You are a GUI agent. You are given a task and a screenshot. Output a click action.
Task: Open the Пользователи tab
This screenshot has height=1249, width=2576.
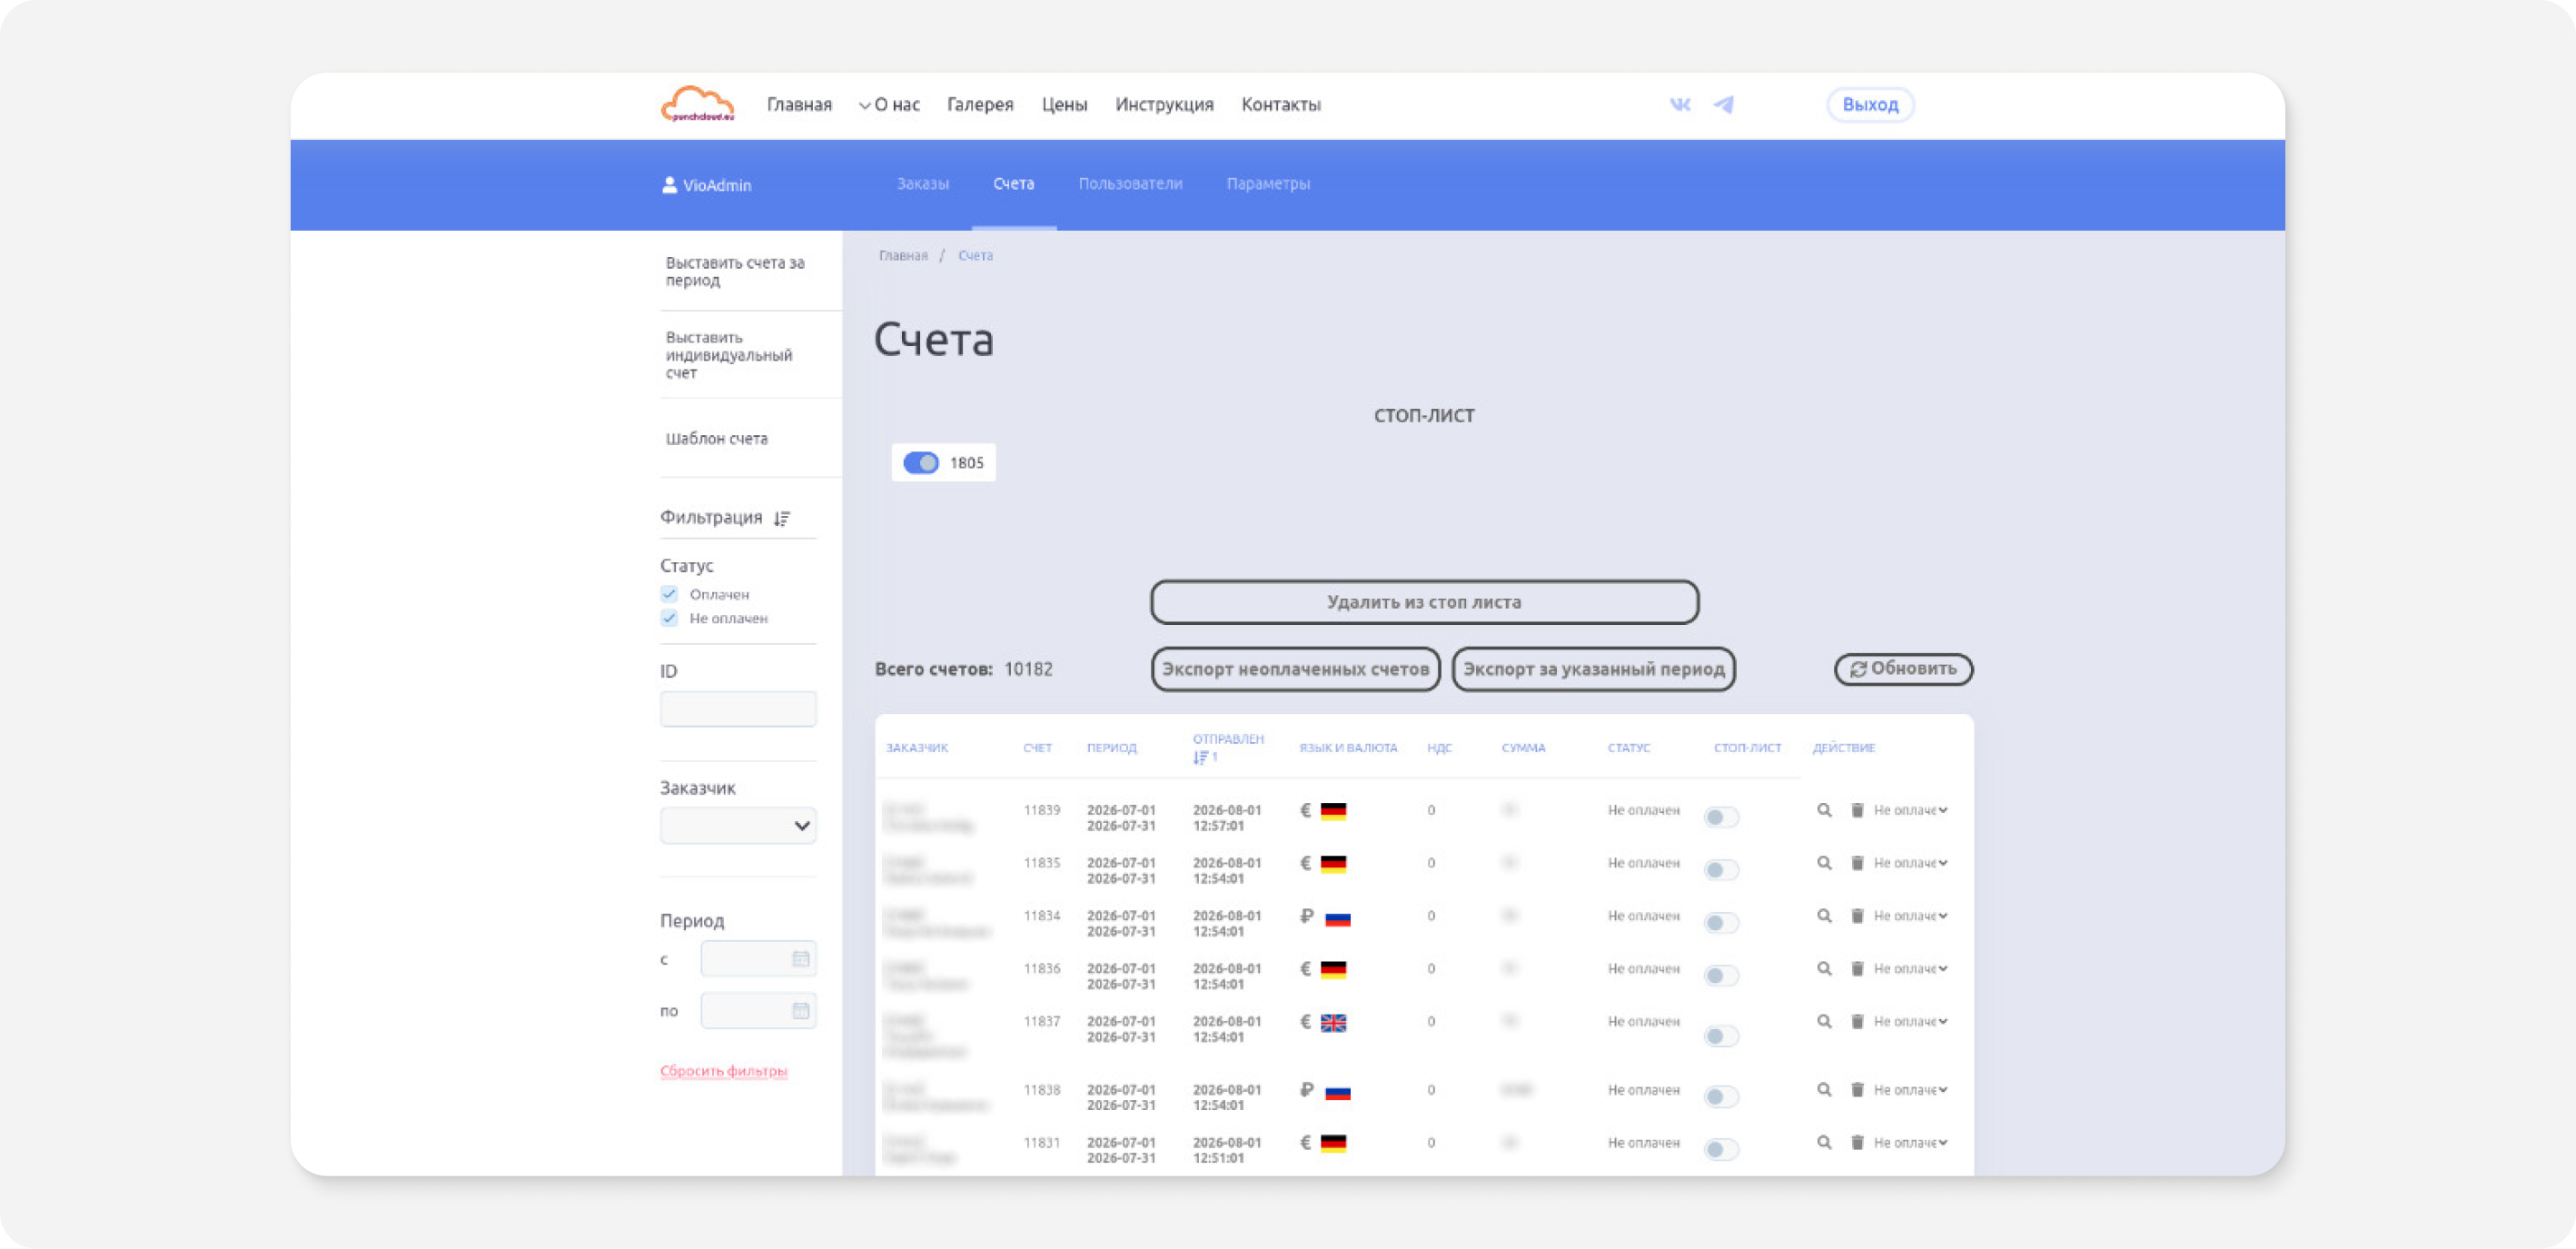1130,184
